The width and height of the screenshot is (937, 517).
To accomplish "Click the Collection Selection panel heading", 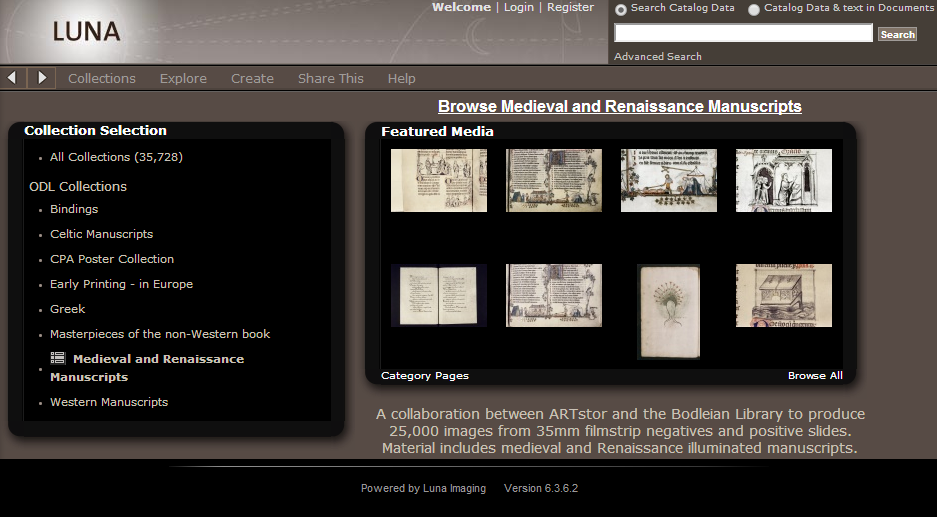I will click(96, 130).
